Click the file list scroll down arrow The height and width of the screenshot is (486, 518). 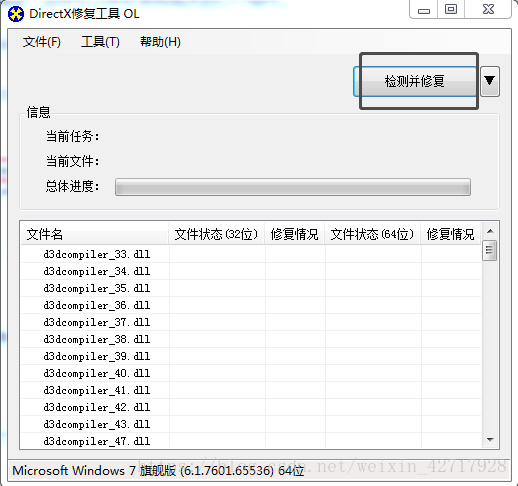click(x=490, y=440)
